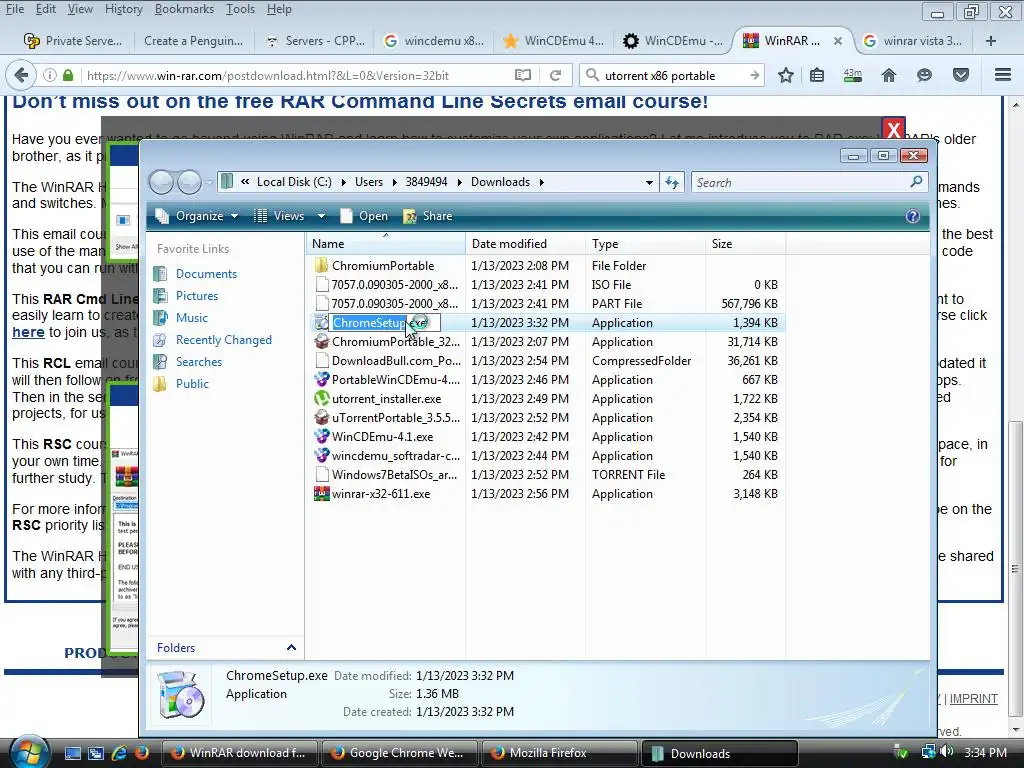Viewport: 1024px width, 768px height.
Task: Click arrow after Downloads in breadcrumb
Action: (x=541, y=182)
